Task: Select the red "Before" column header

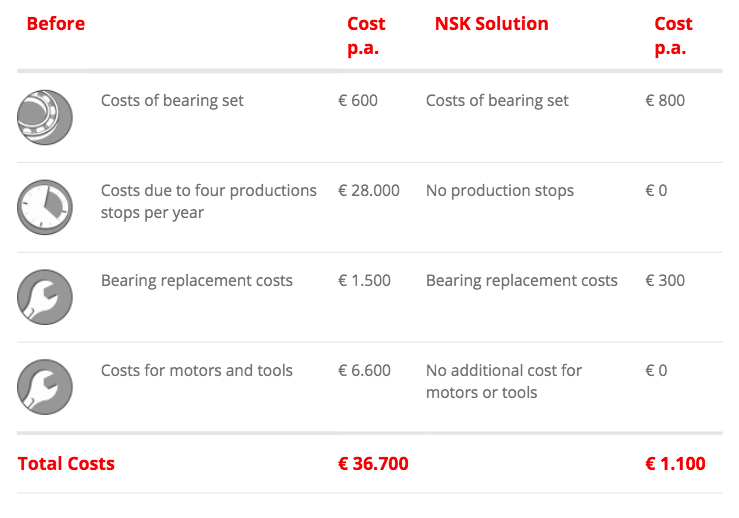Action: click(x=56, y=24)
